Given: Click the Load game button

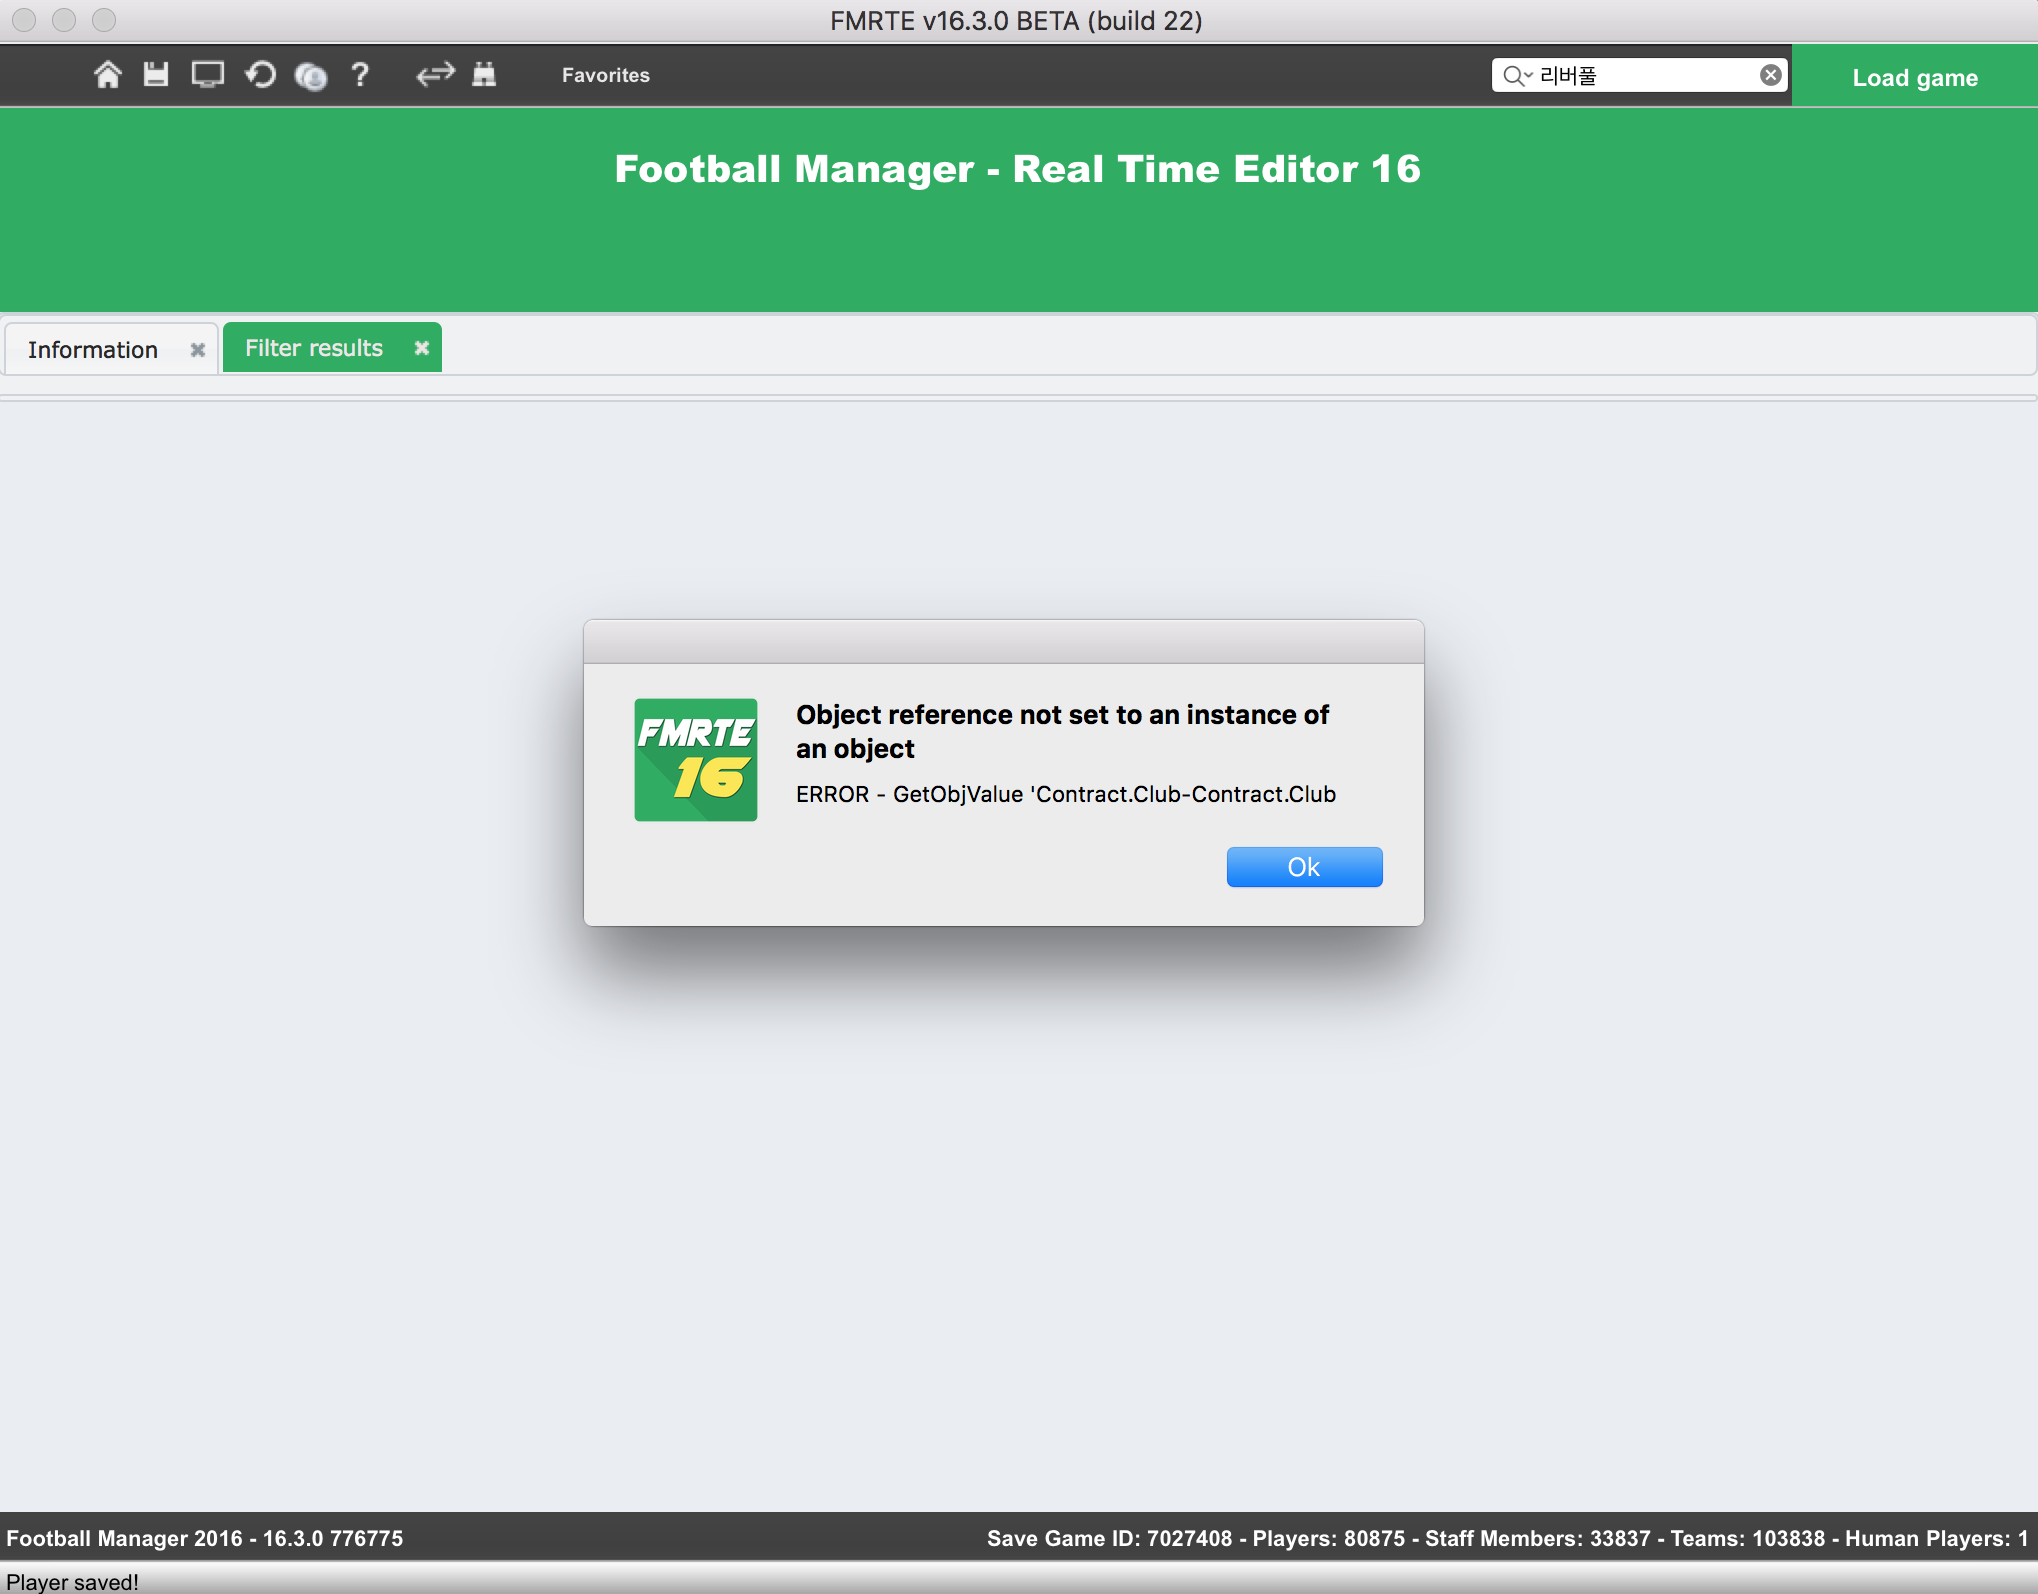Looking at the screenshot, I should [x=1914, y=77].
